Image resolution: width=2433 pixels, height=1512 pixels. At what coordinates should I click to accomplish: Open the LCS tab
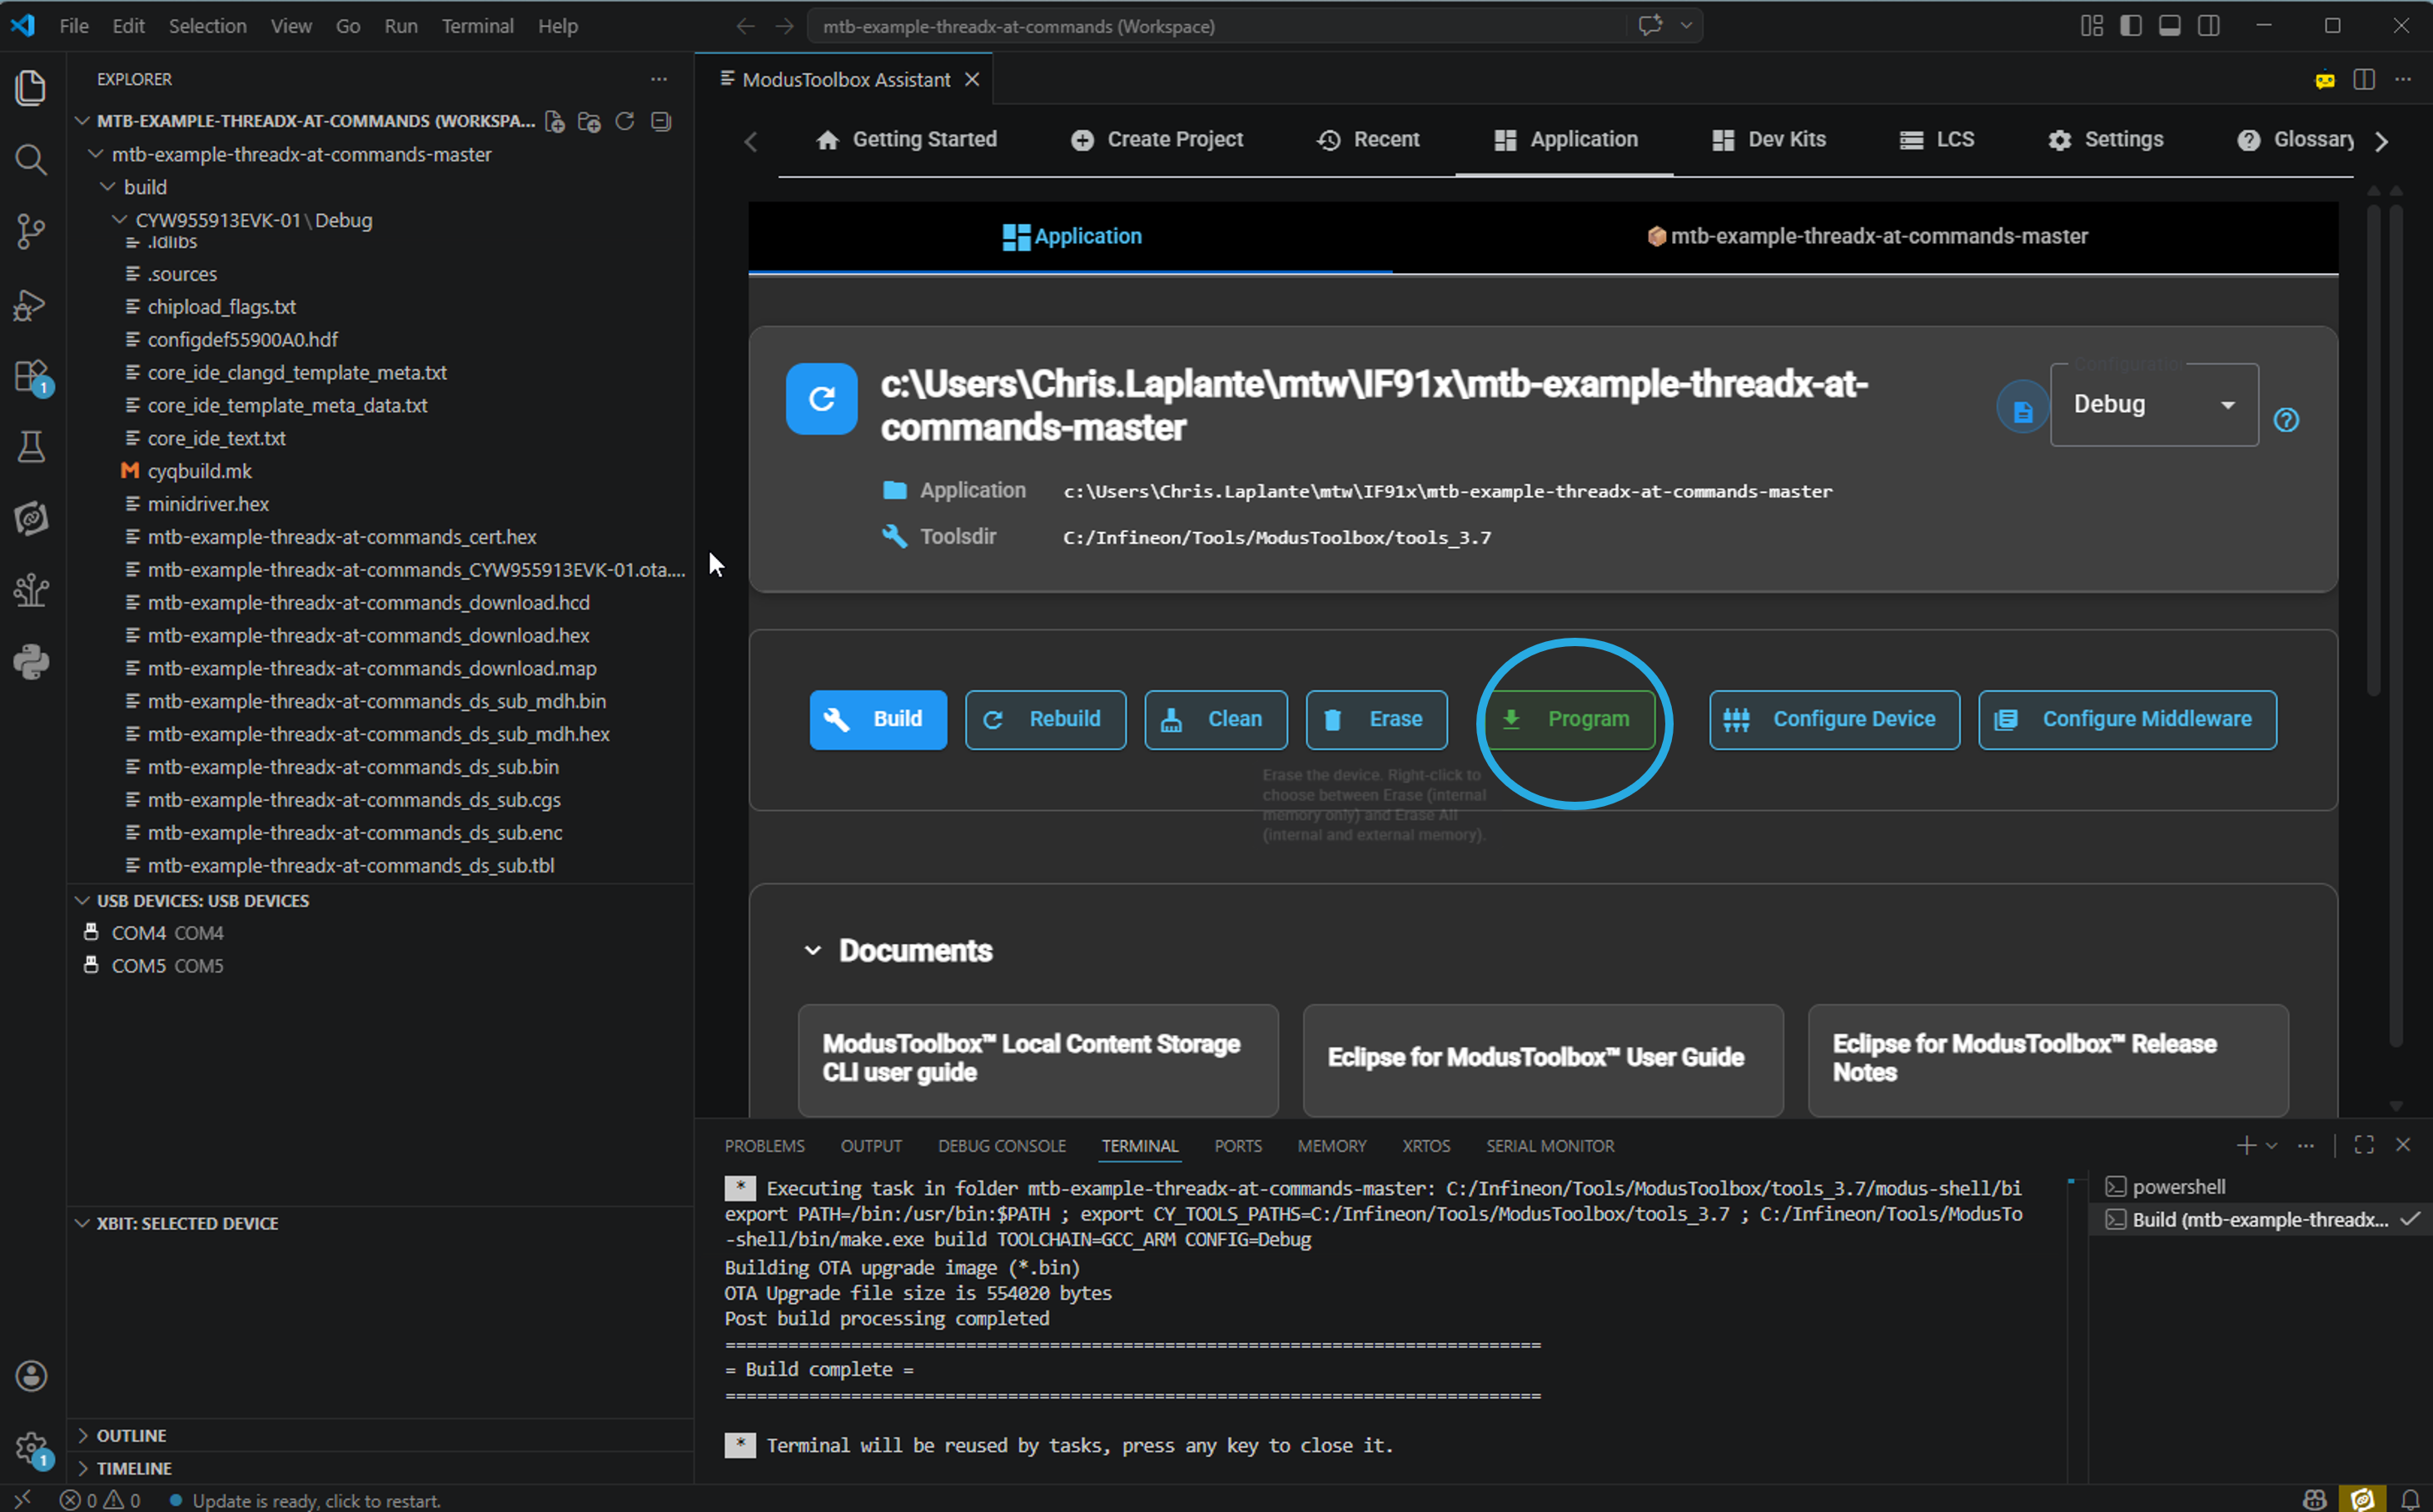coord(1937,140)
